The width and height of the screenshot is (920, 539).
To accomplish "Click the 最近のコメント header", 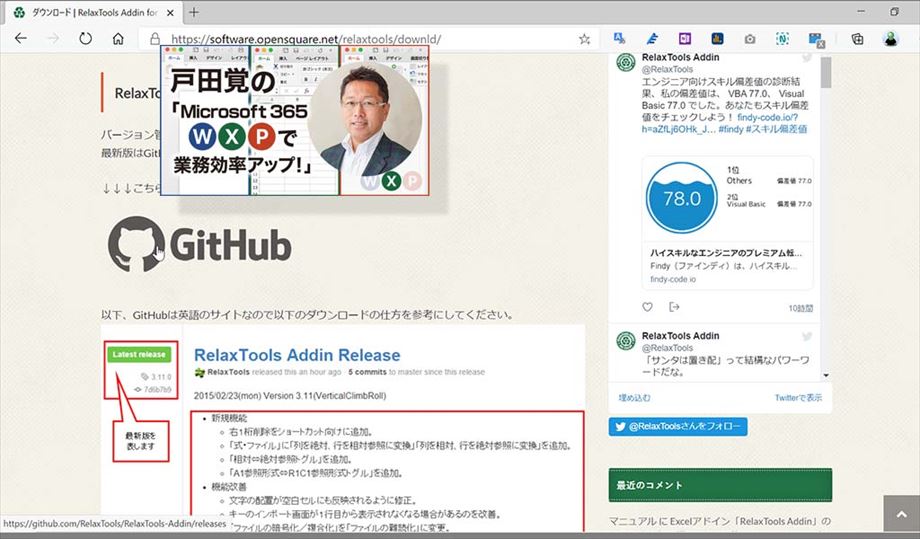I will [x=720, y=485].
